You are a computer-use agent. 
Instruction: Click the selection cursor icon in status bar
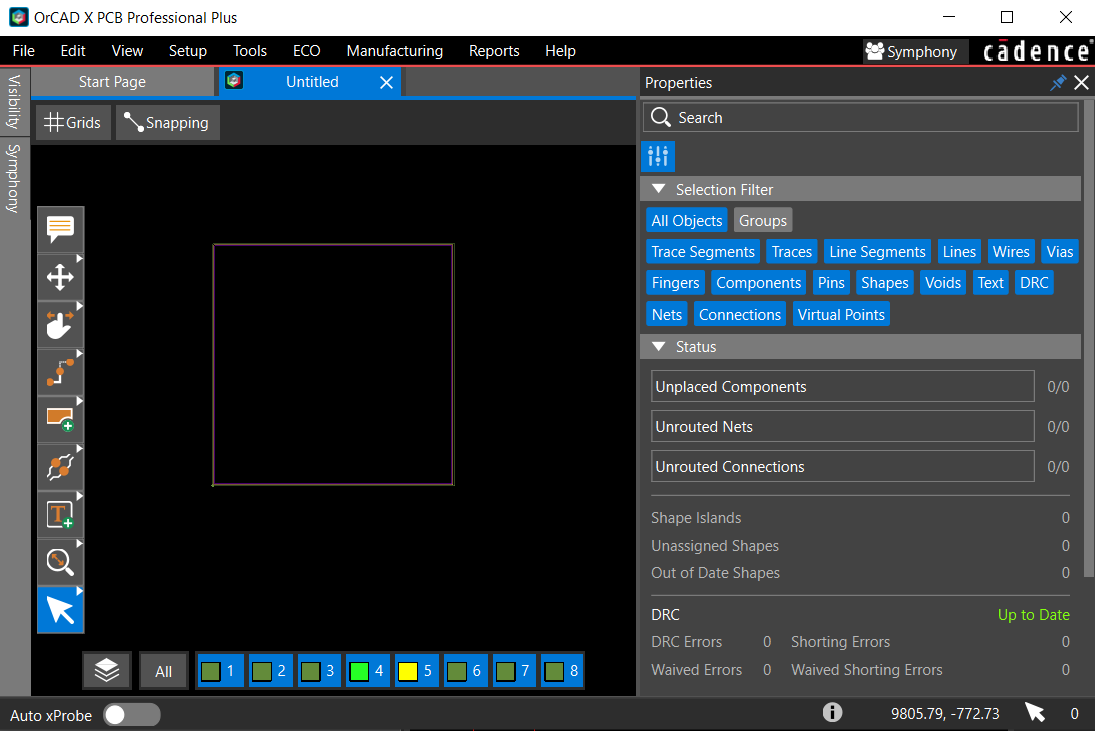click(x=1035, y=712)
